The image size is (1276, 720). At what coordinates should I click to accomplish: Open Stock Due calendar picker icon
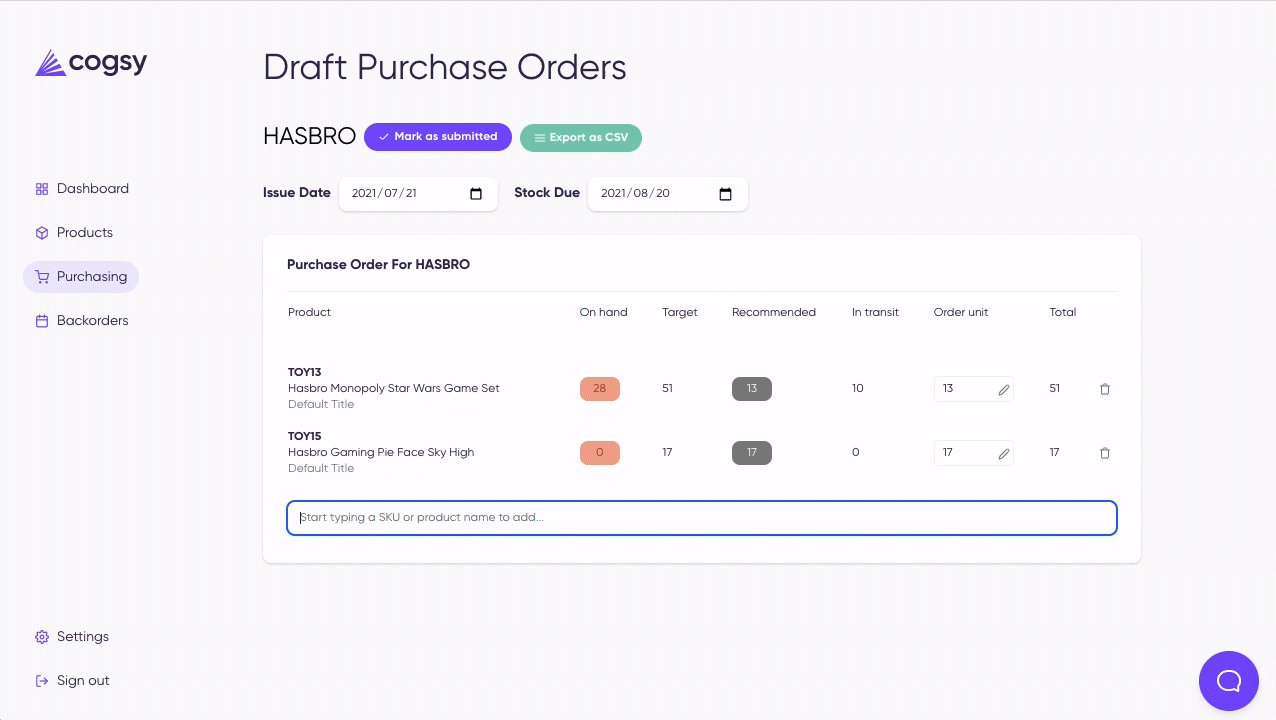point(726,194)
